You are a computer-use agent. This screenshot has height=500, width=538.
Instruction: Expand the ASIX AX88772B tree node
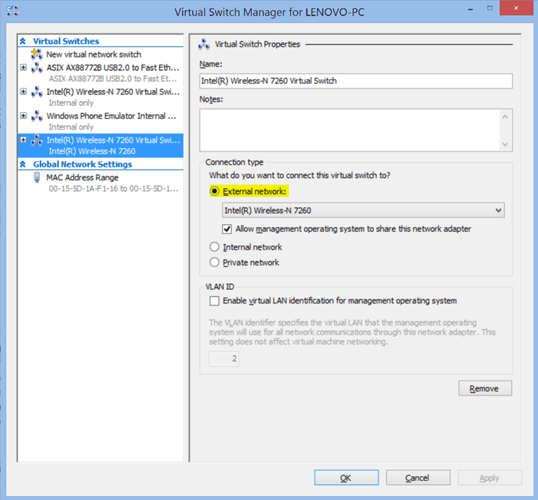pyautogui.click(x=23, y=67)
